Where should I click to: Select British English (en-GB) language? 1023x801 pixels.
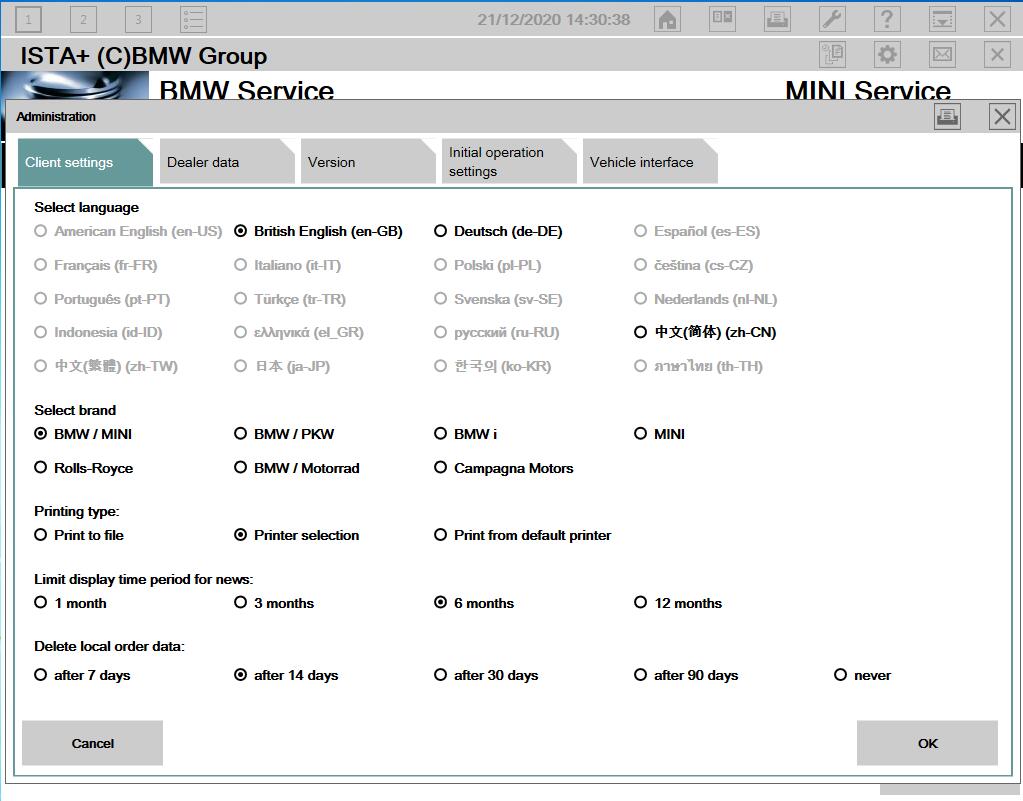pyautogui.click(x=318, y=231)
